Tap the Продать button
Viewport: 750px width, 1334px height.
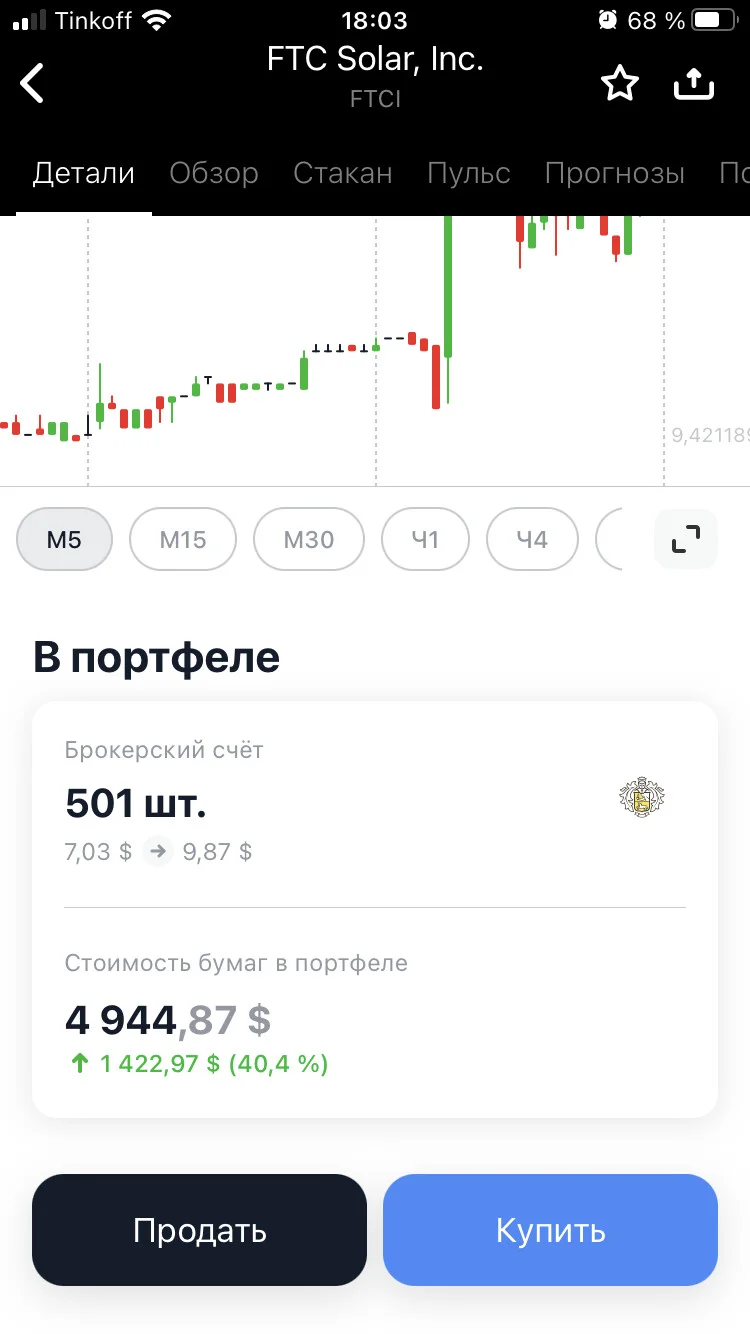[x=200, y=1230]
